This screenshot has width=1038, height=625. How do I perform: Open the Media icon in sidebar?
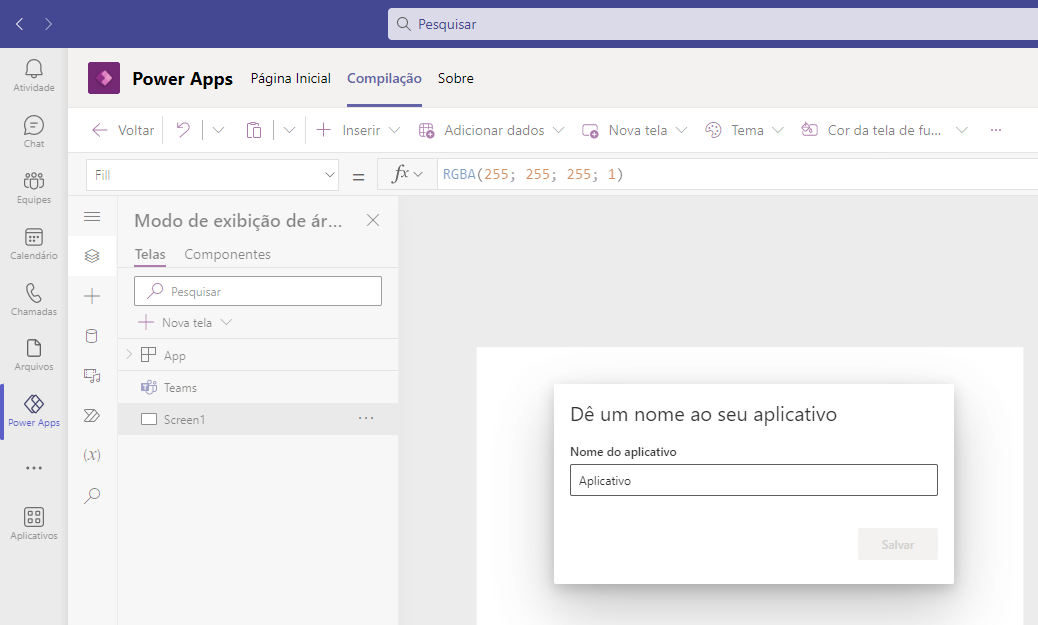(92, 376)
